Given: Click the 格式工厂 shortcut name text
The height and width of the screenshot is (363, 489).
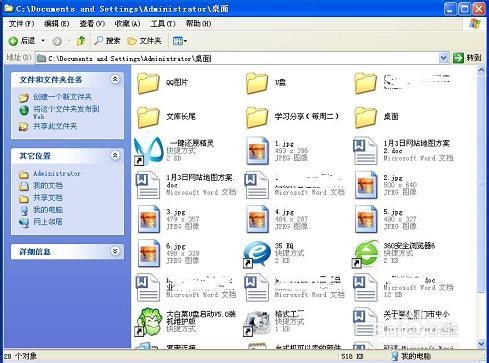Looking at the screenshot, I should point(289,314).
